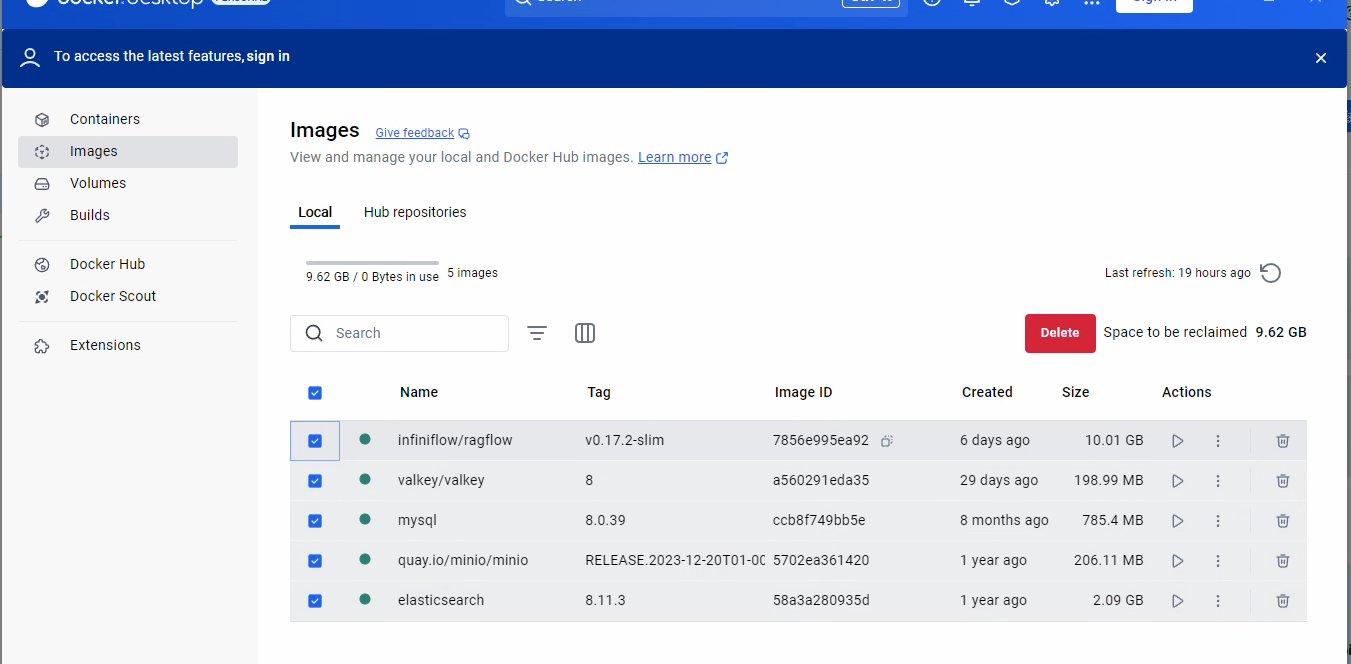
Task: Sort by the Size column header
Action: coord(1076,392)
